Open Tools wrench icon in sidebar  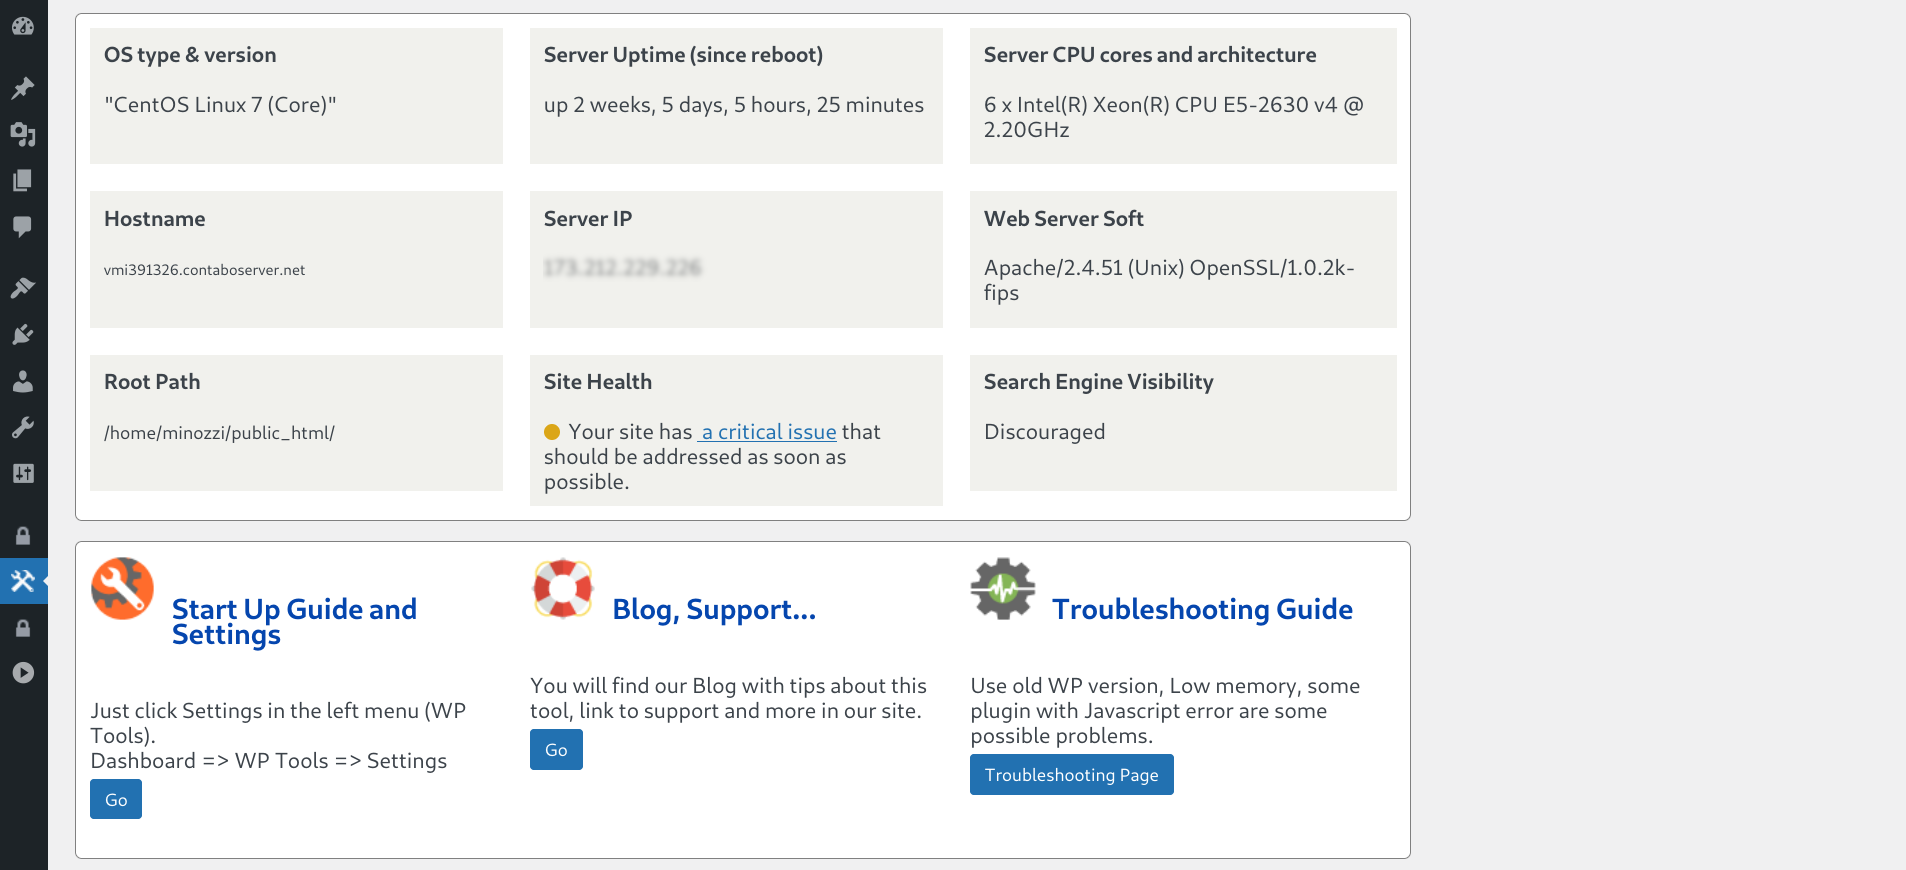(x=23, y=427)
